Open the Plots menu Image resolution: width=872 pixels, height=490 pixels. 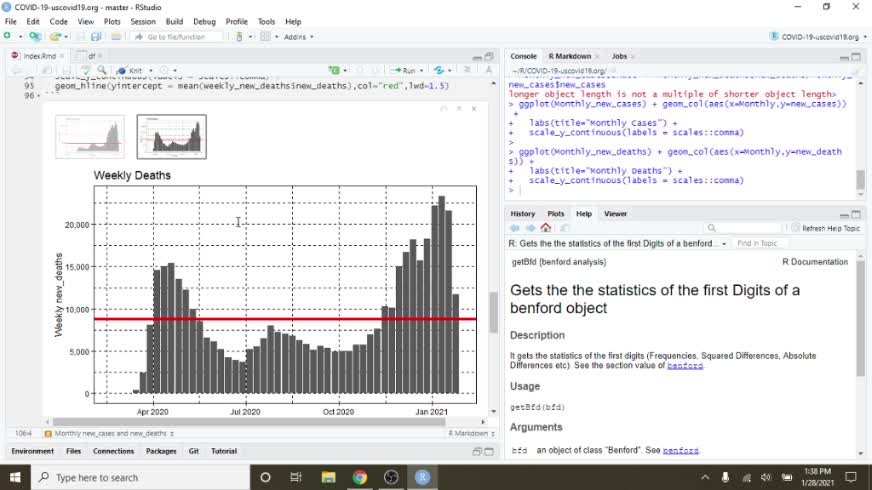112,22
